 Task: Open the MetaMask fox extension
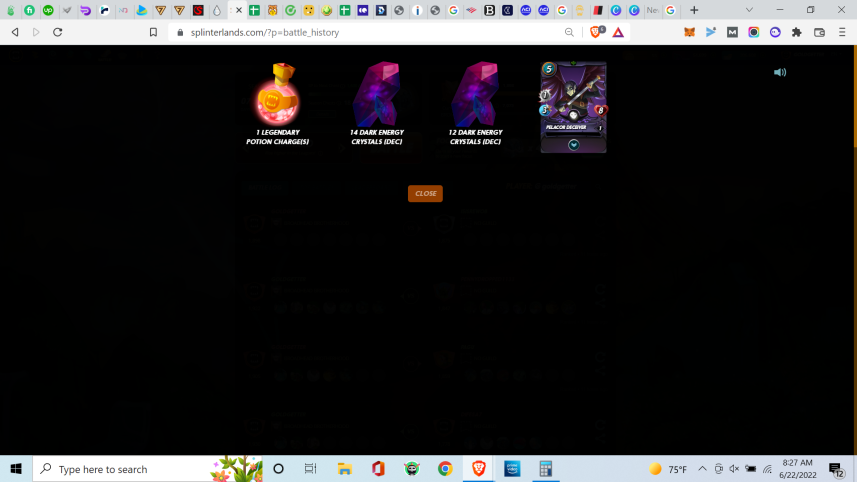point(690,32)
